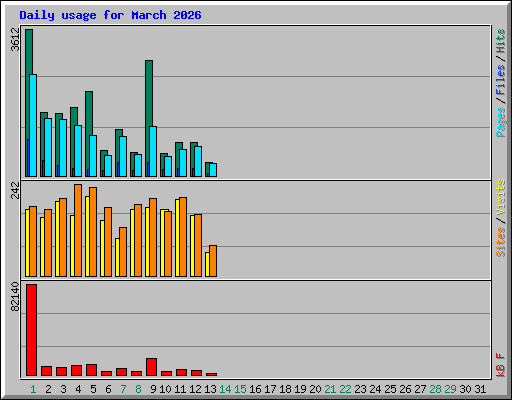Click the 'Hits' legend label
Image resolution: width=512 pixels, height=400 pixels.
click(500, 41)
